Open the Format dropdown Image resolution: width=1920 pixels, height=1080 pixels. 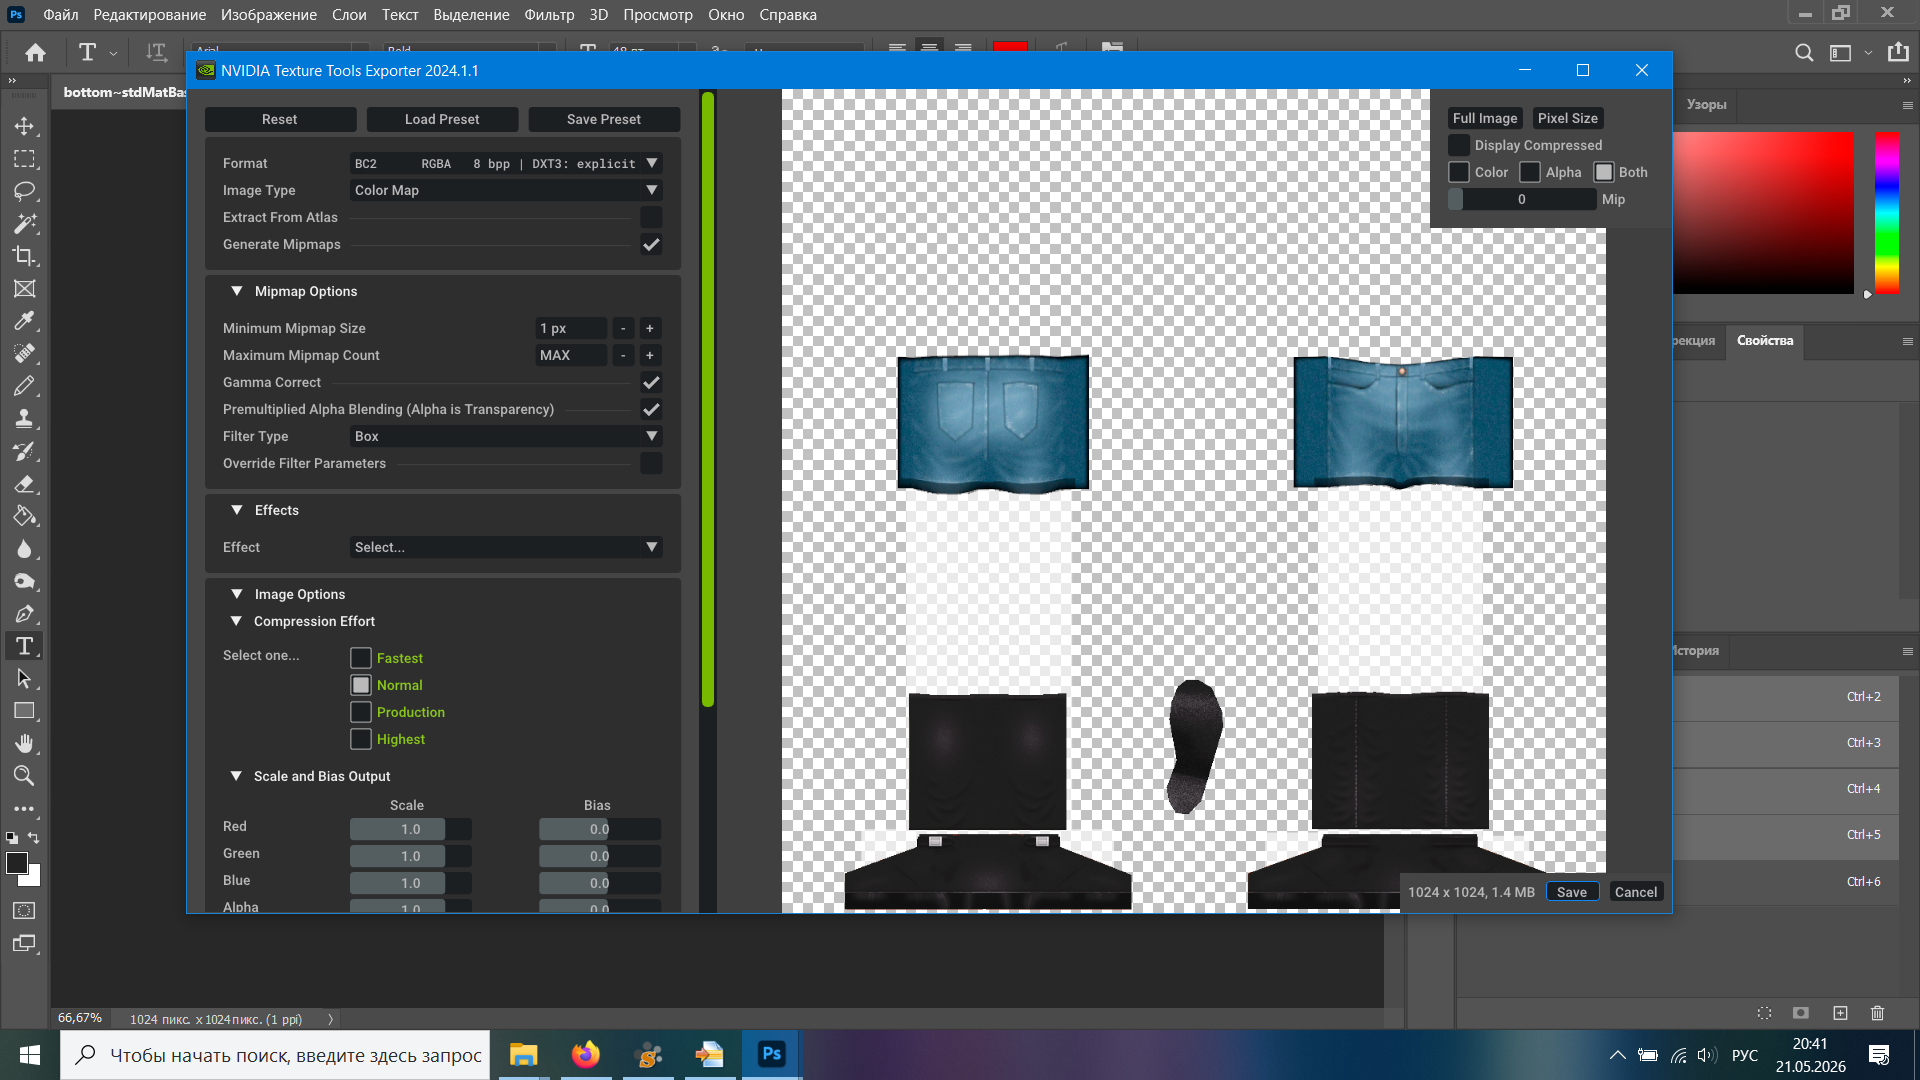click(x=506, y=163)
